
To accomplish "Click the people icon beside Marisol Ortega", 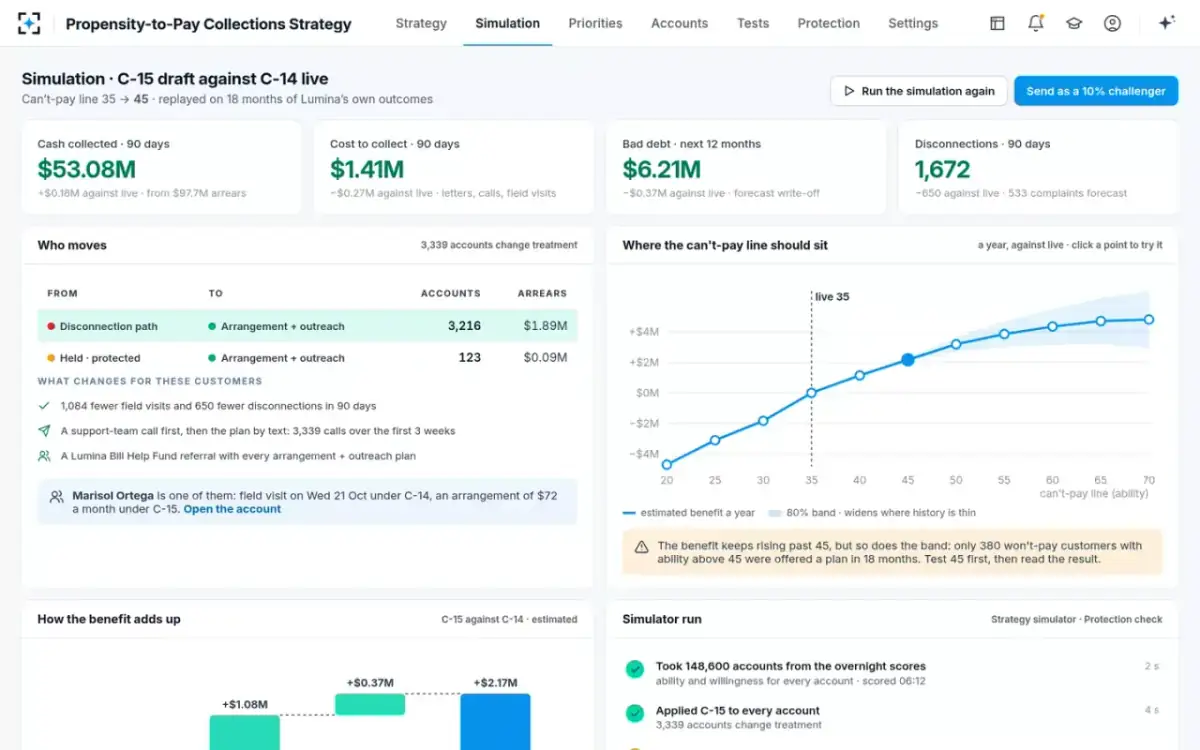I will pyautogui.click(x=57, y=496).
